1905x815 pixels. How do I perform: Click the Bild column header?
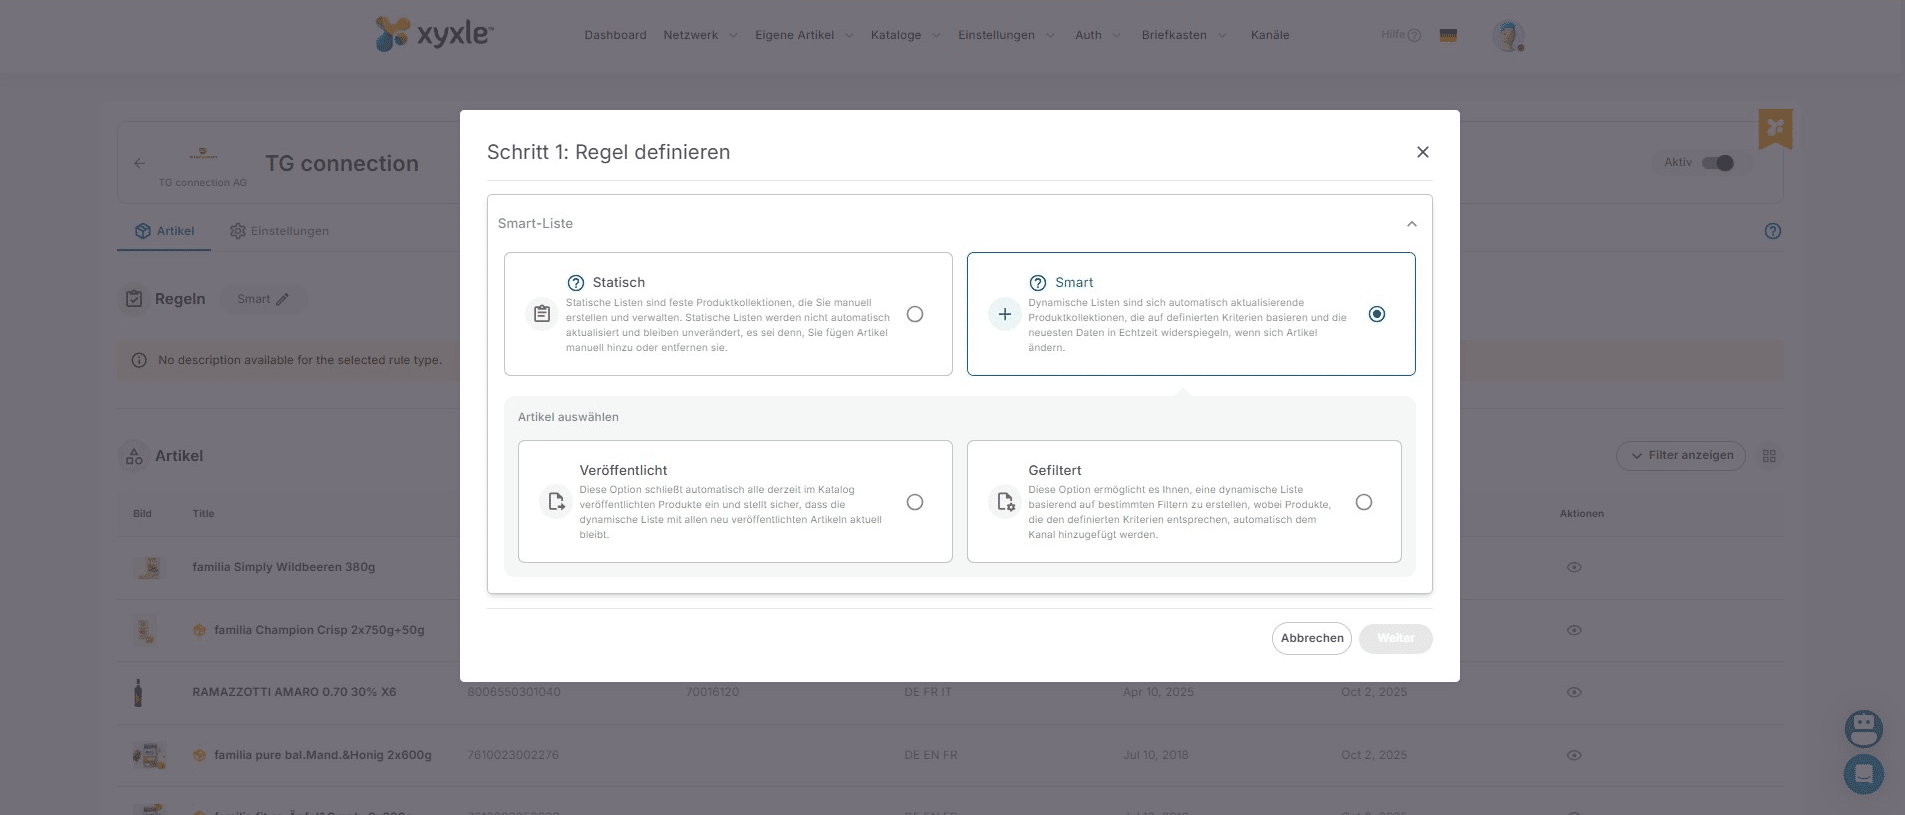142,514
